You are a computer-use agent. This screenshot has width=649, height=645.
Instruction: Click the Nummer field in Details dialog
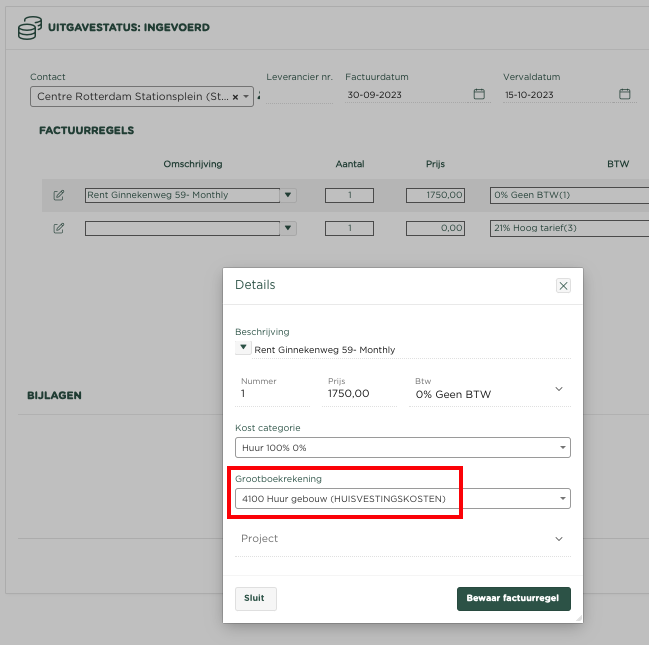tap(275, 394)
